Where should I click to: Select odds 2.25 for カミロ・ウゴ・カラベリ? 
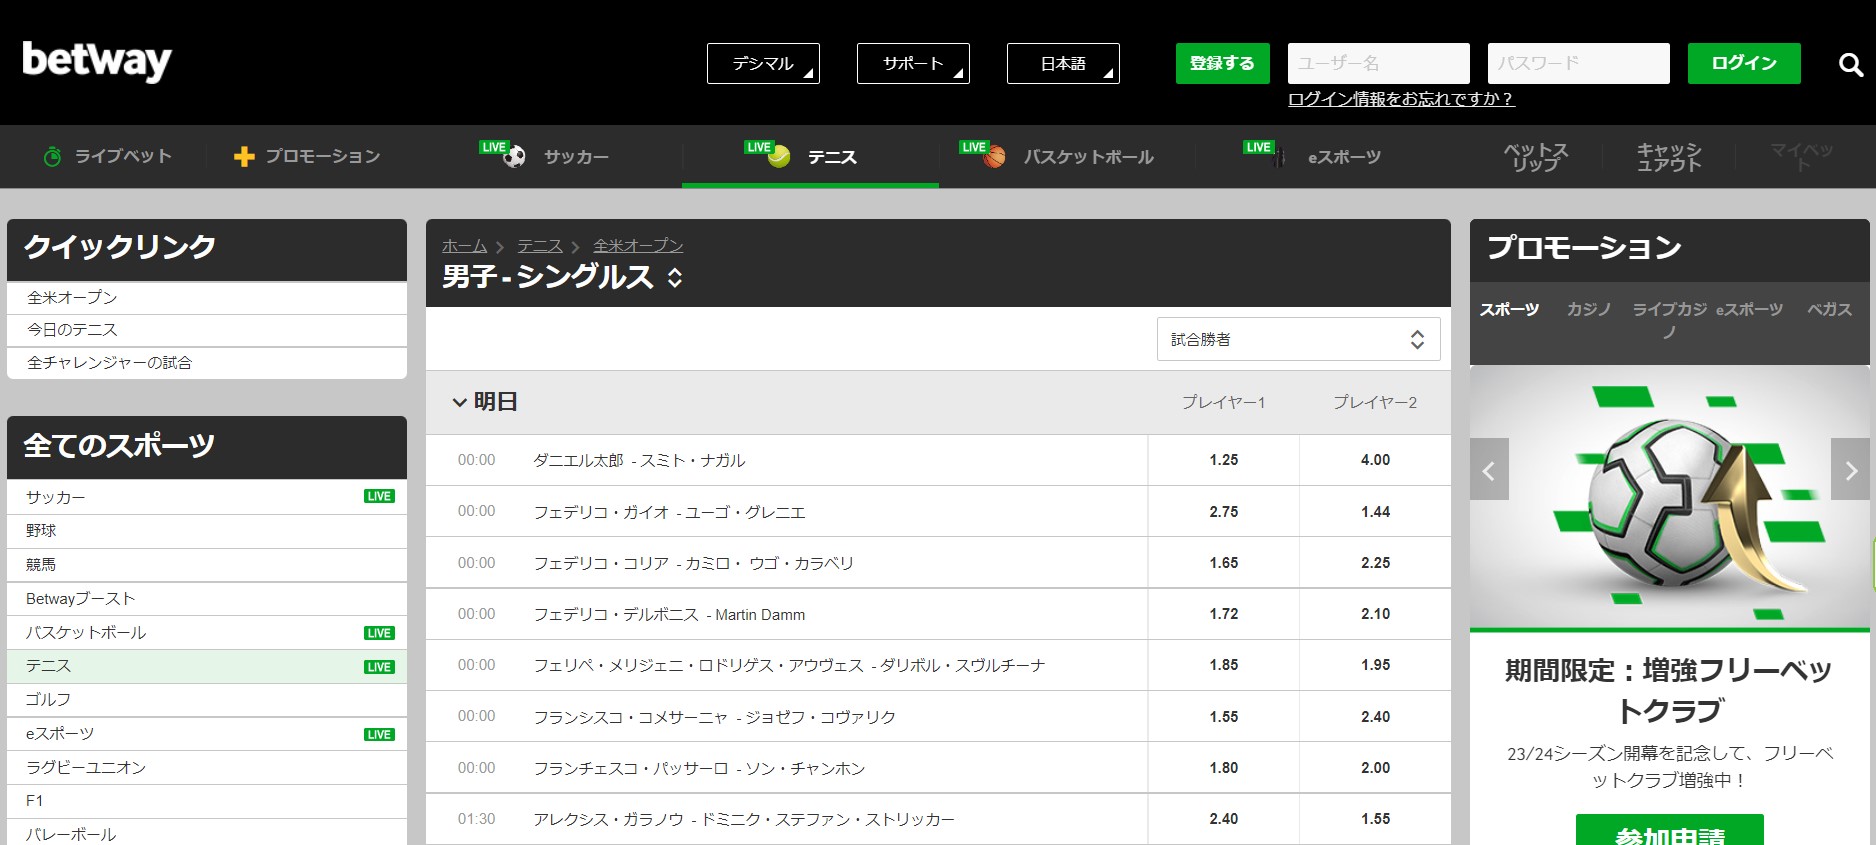[x=1375, y=563]
